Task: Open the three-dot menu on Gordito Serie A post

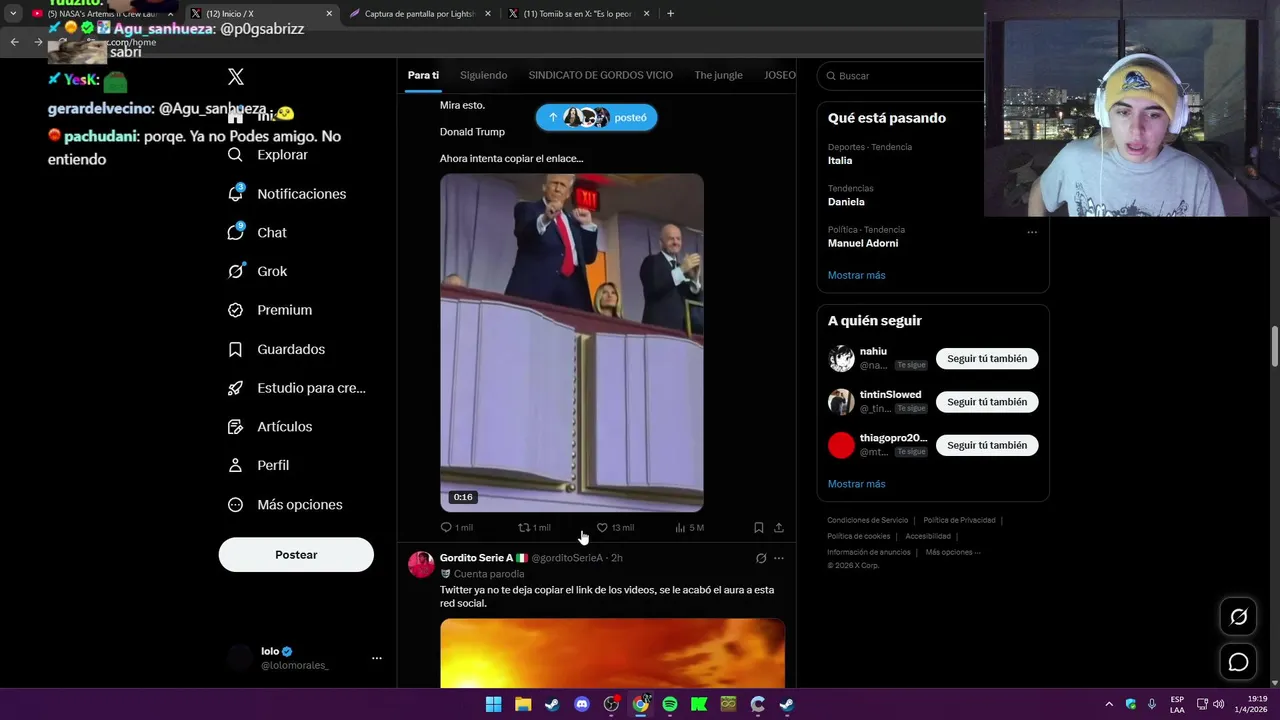Action: click(x=779, y=558)
